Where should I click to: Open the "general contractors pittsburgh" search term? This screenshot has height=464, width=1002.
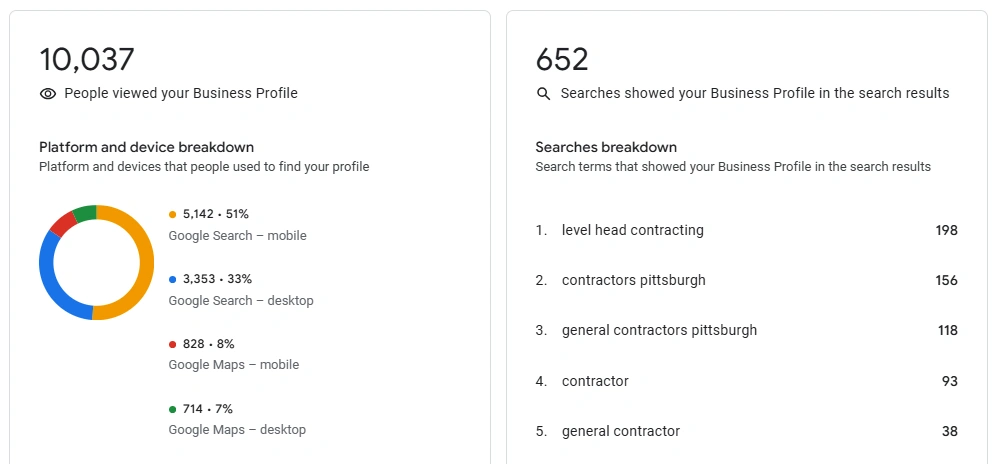click(659, 330)
